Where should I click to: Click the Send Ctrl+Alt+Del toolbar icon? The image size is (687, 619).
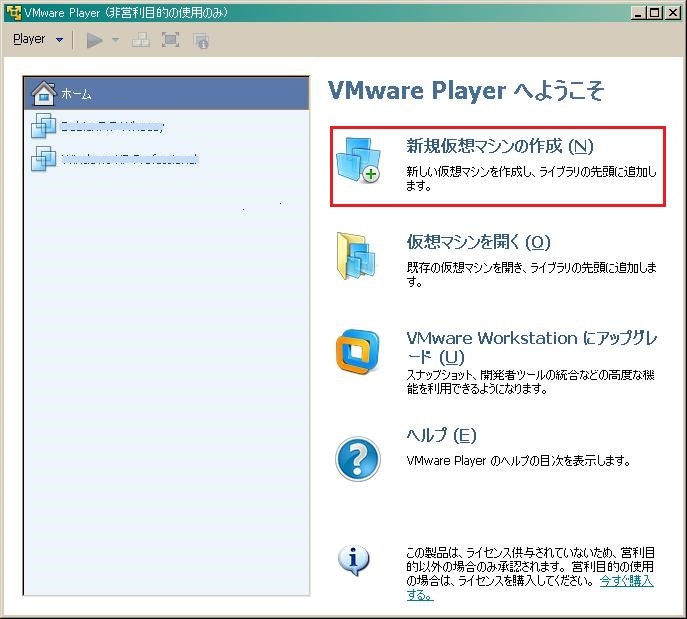(x=141, y=40)
